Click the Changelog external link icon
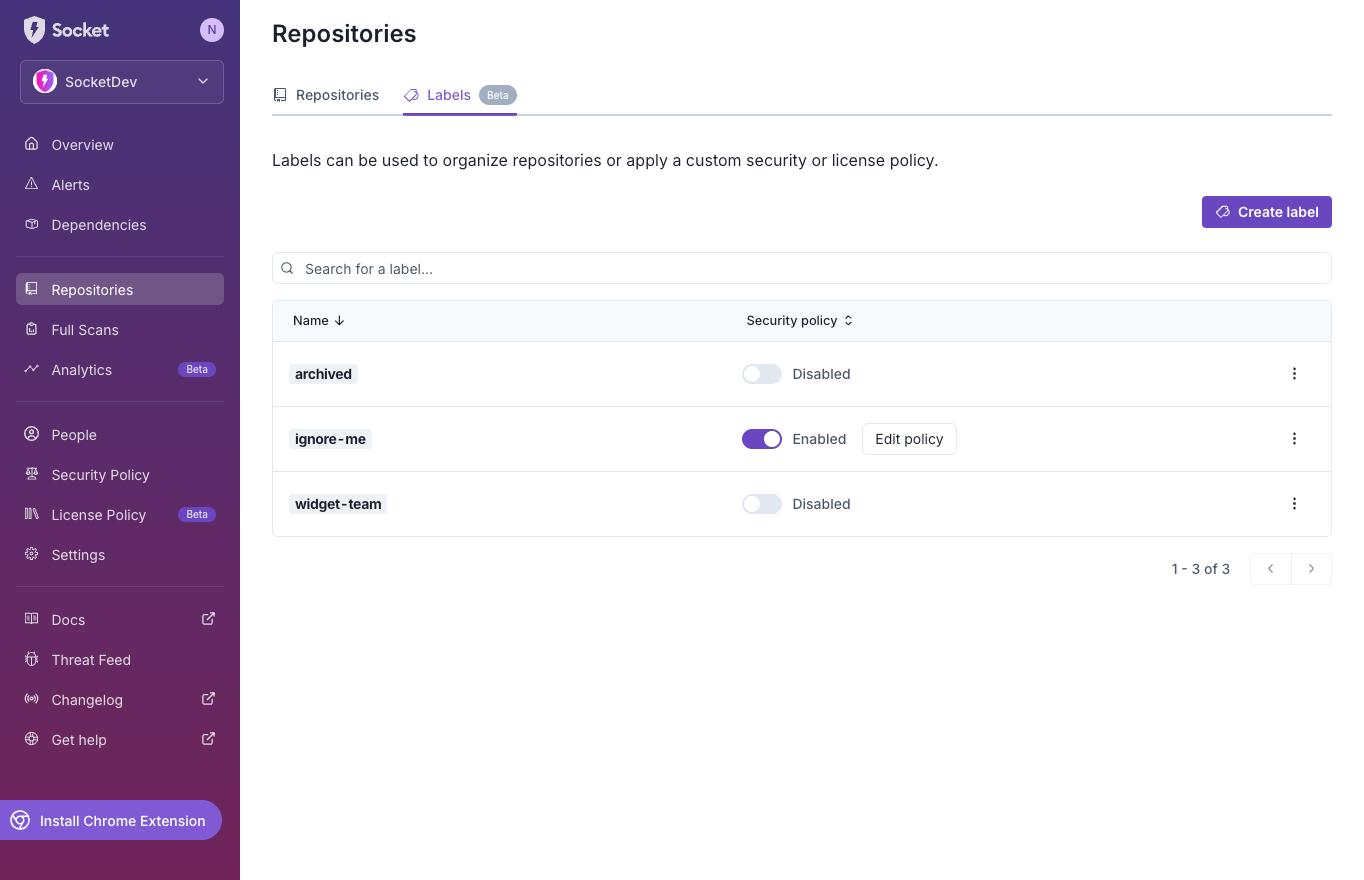Image resolution: width=1364 pixels, height=880 pixels. [208, 699]
